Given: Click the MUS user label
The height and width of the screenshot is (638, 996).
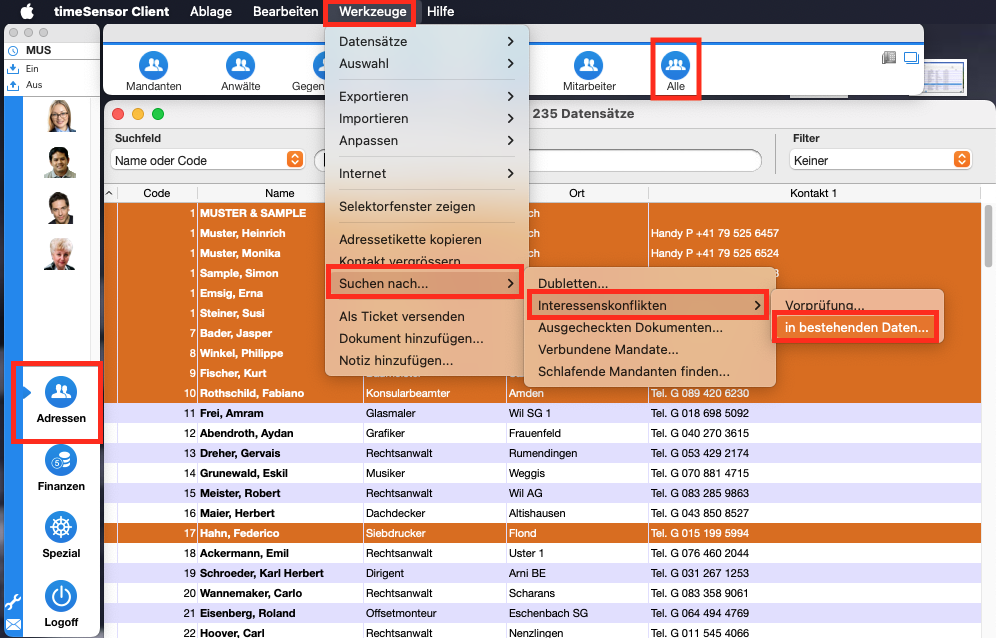Looking at the screenshot, I should point(38,50).
